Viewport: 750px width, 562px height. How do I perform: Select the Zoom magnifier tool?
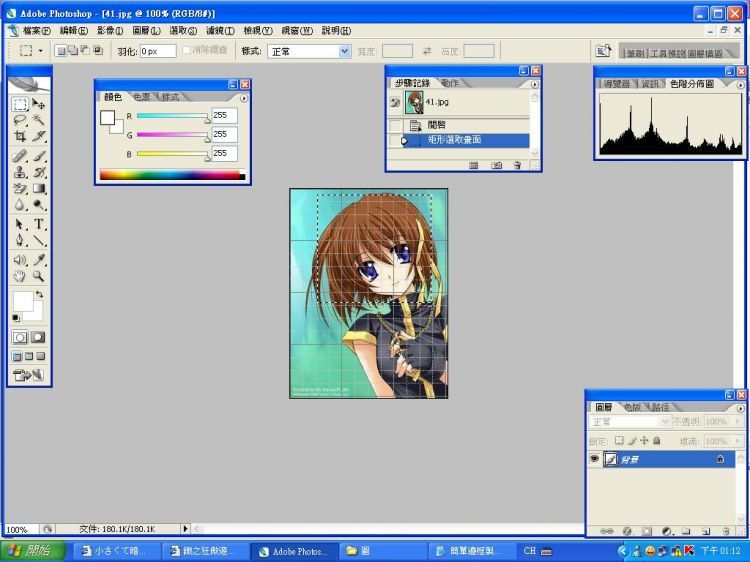(39, 275)
